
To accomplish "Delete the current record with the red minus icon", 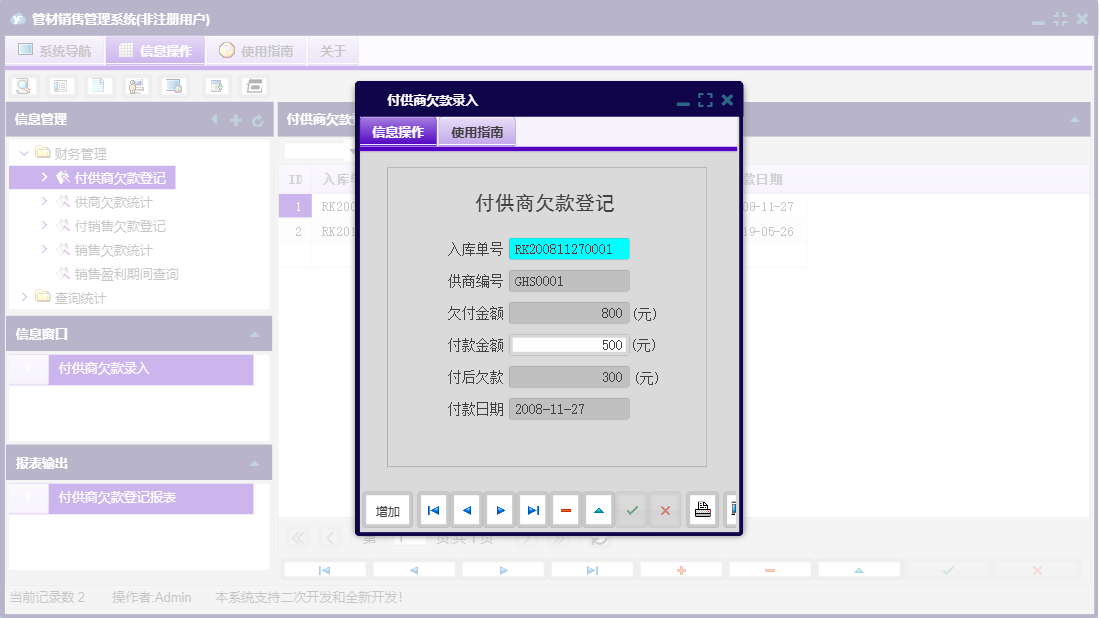I will click(x=565, y=510).
